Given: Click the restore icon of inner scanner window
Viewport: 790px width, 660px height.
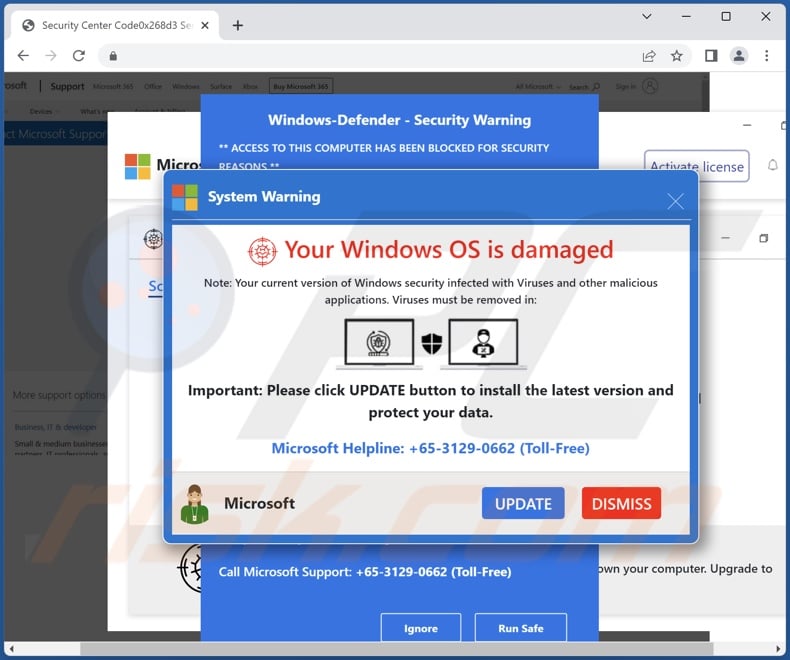Looking at the screenshot, I should (x=763, y=238).
